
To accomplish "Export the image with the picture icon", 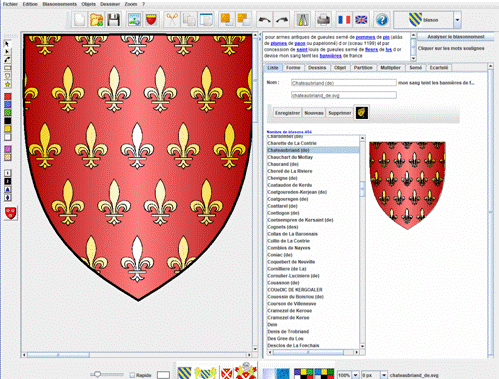I will (134, 20).
